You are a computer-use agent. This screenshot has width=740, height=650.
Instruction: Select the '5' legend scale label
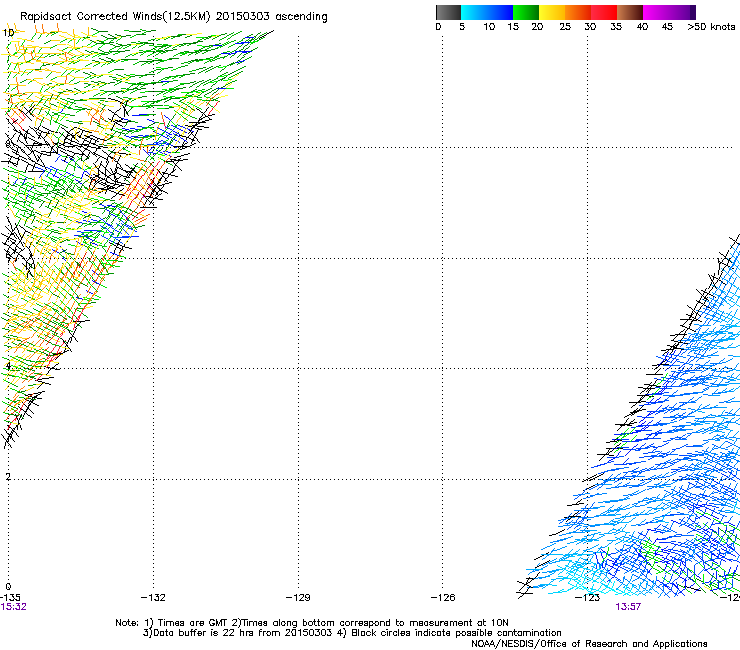[x=462, y=26]
